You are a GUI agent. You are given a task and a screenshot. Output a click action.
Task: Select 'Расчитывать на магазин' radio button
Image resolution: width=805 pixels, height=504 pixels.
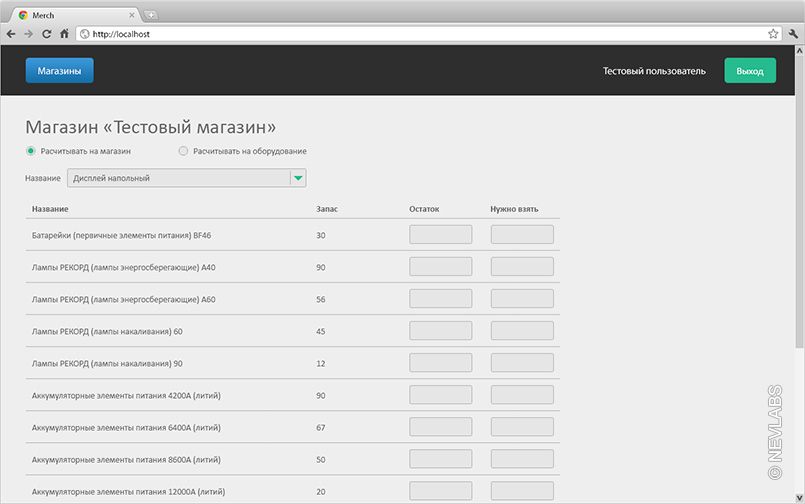point(31,151)
